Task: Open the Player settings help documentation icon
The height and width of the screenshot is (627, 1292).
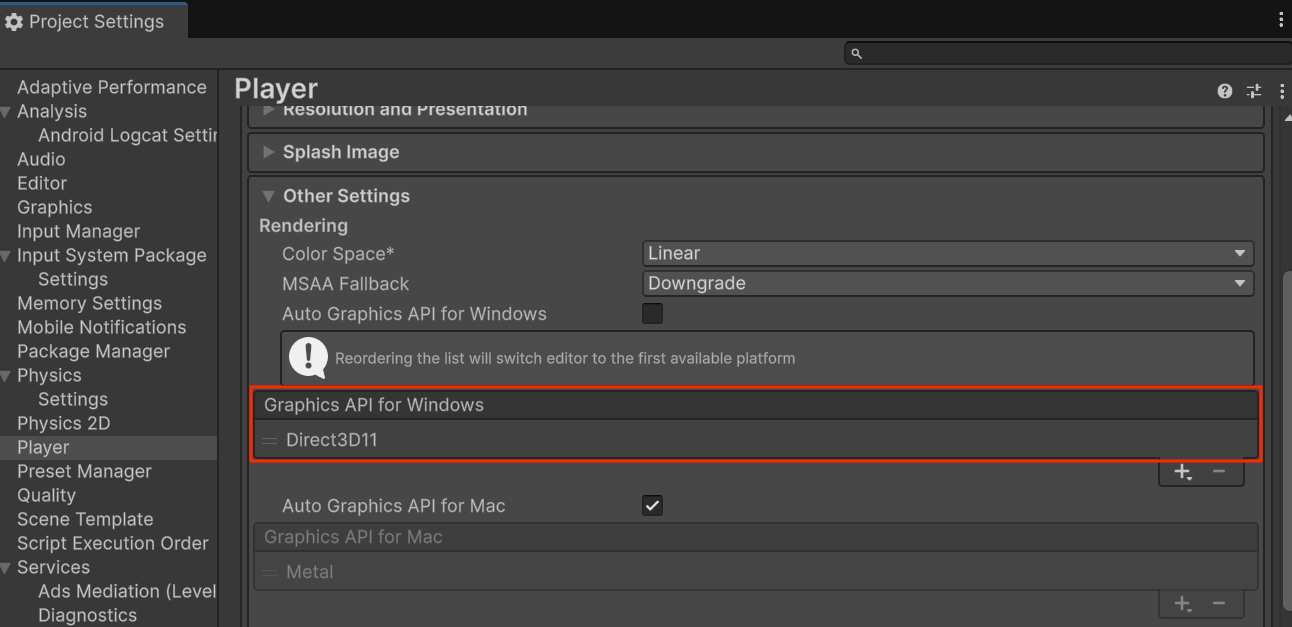Action: coord(1224,90)
